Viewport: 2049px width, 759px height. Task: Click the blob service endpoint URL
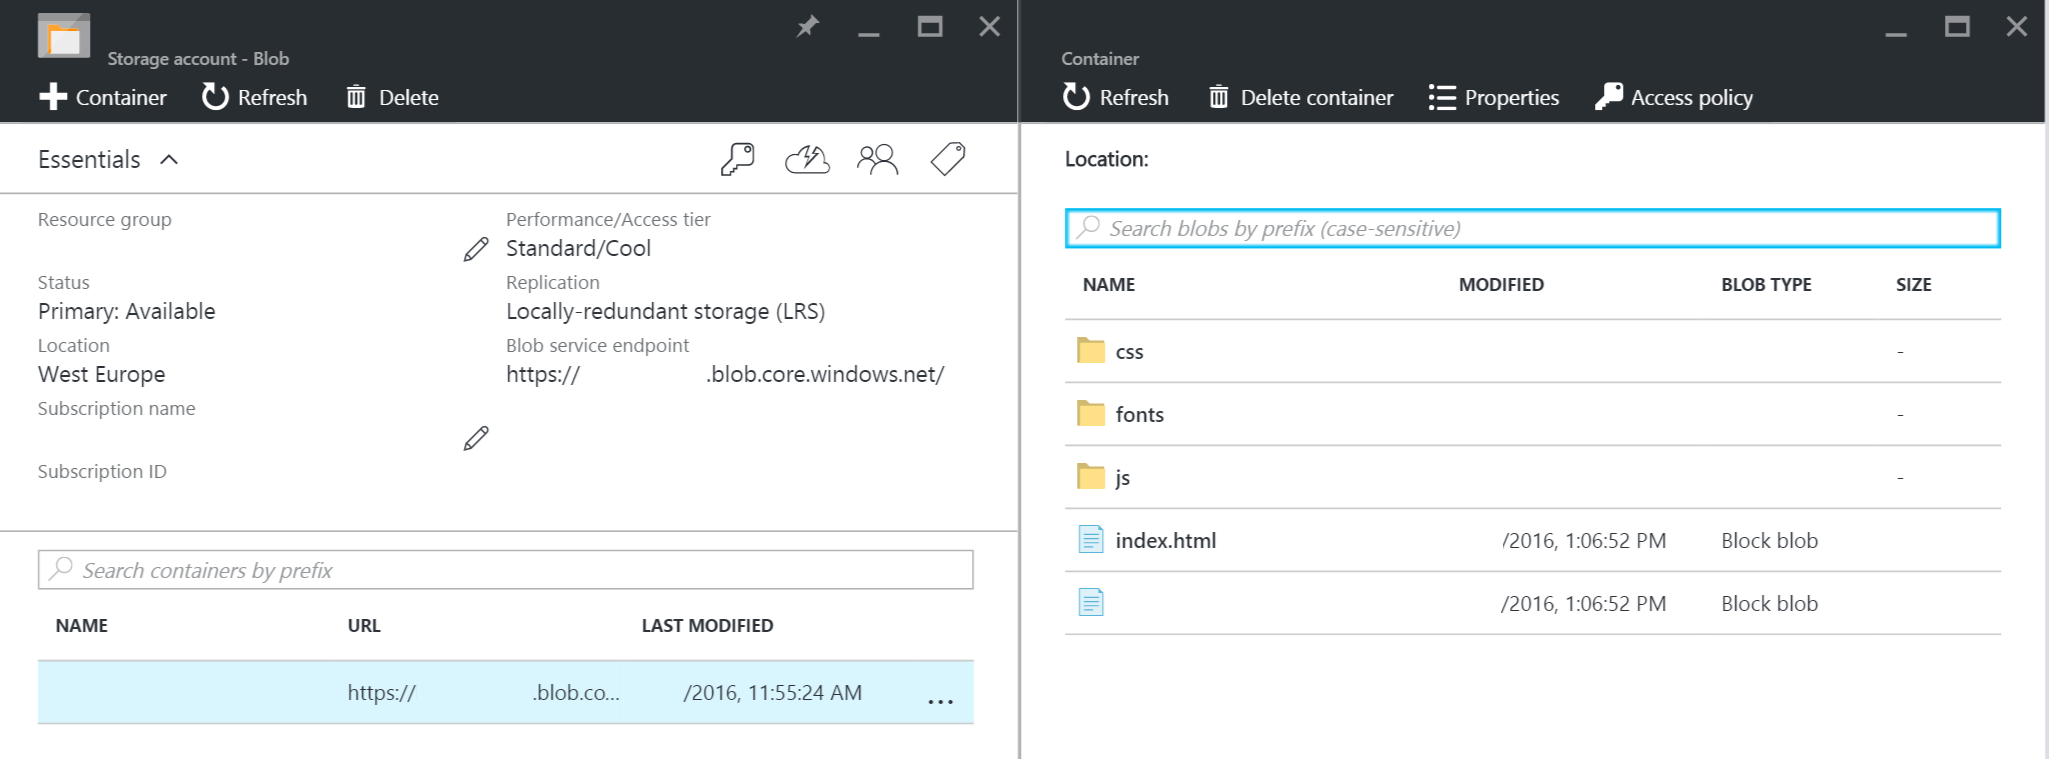tap(725, 374)
